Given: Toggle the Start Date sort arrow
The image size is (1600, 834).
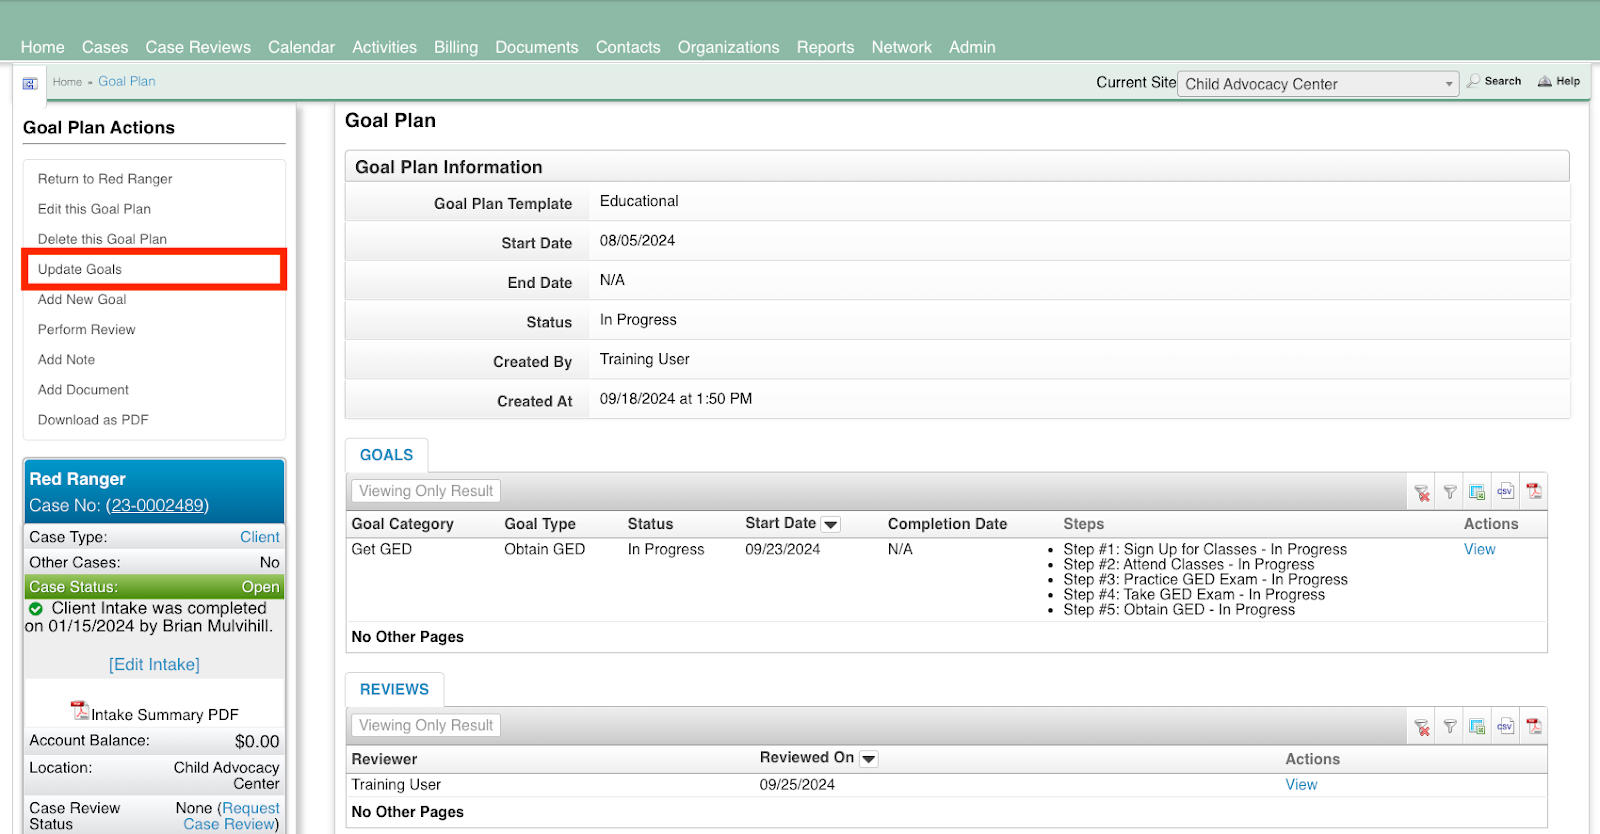Looking at the screenshot, I should pos(831,524).
